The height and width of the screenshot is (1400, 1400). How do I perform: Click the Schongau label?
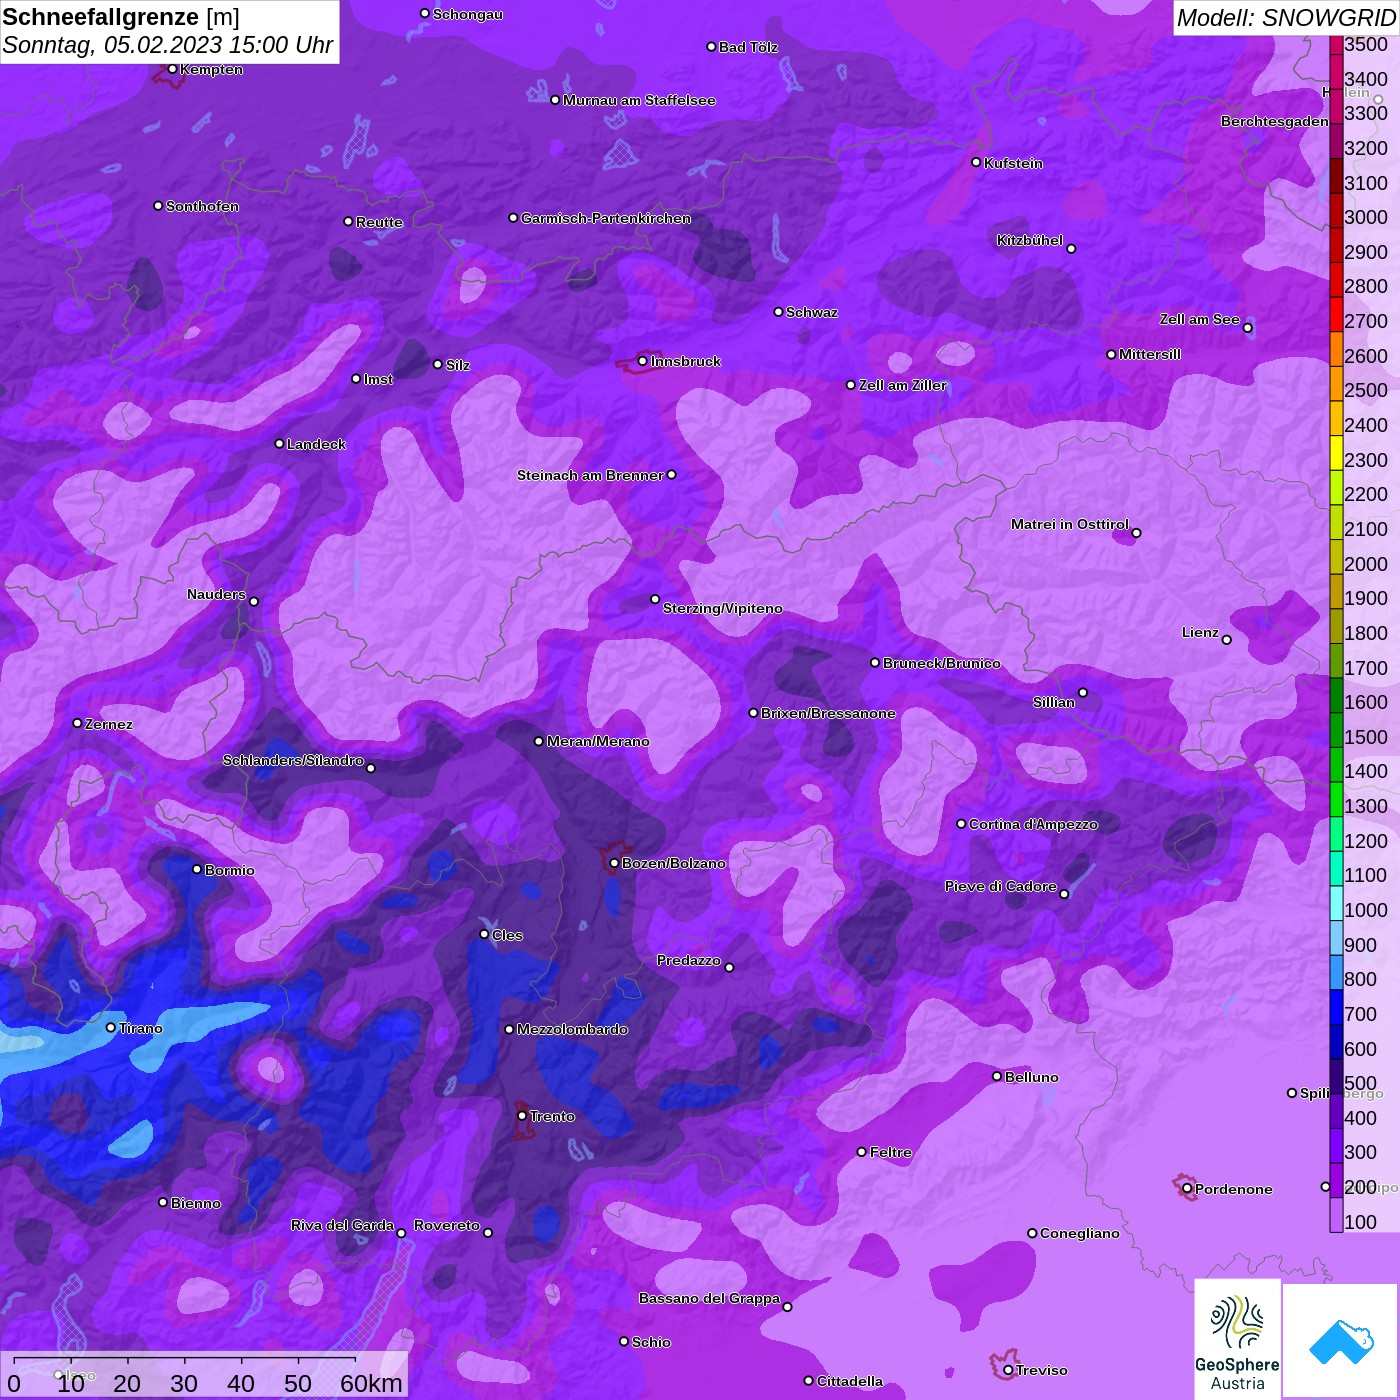468,14
